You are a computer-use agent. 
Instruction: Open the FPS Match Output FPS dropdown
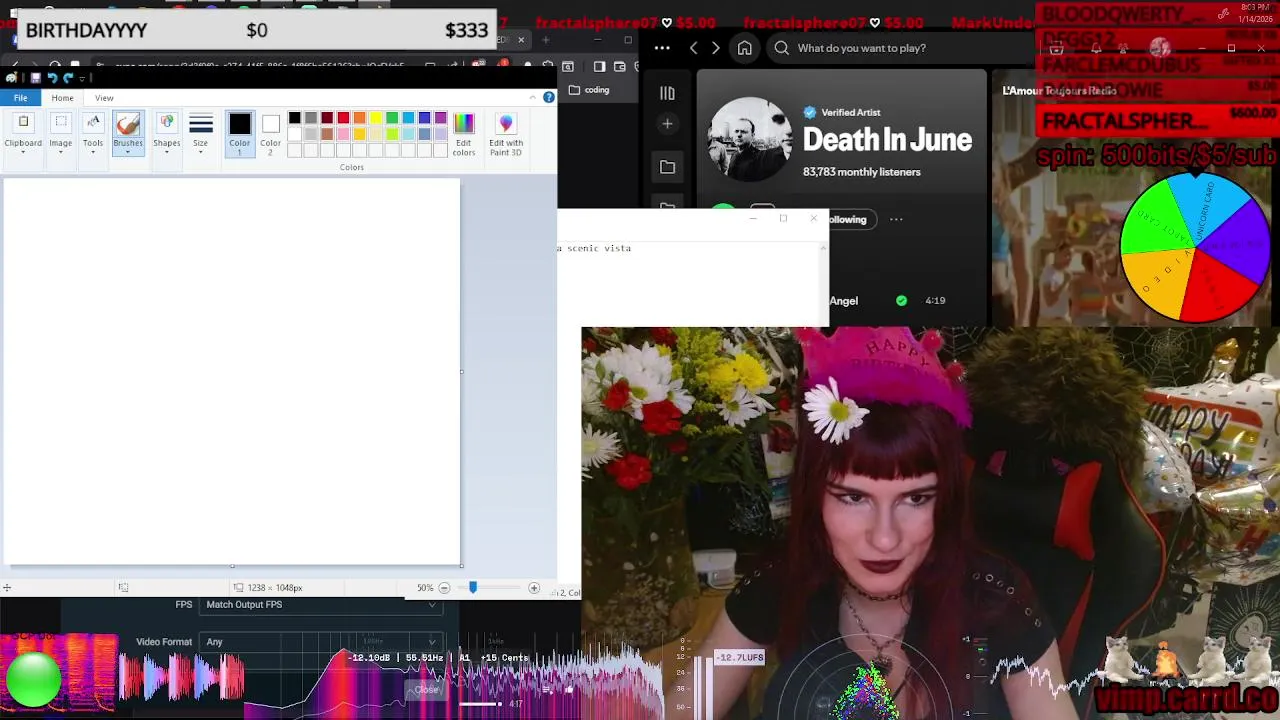[321, 605]
